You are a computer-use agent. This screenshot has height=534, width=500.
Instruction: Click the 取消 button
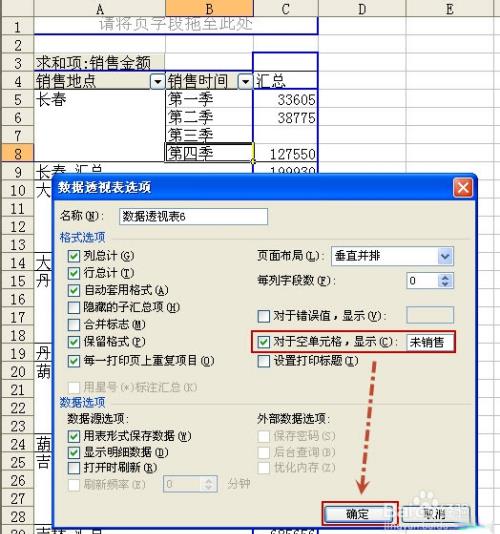click(x=436, y=514)
